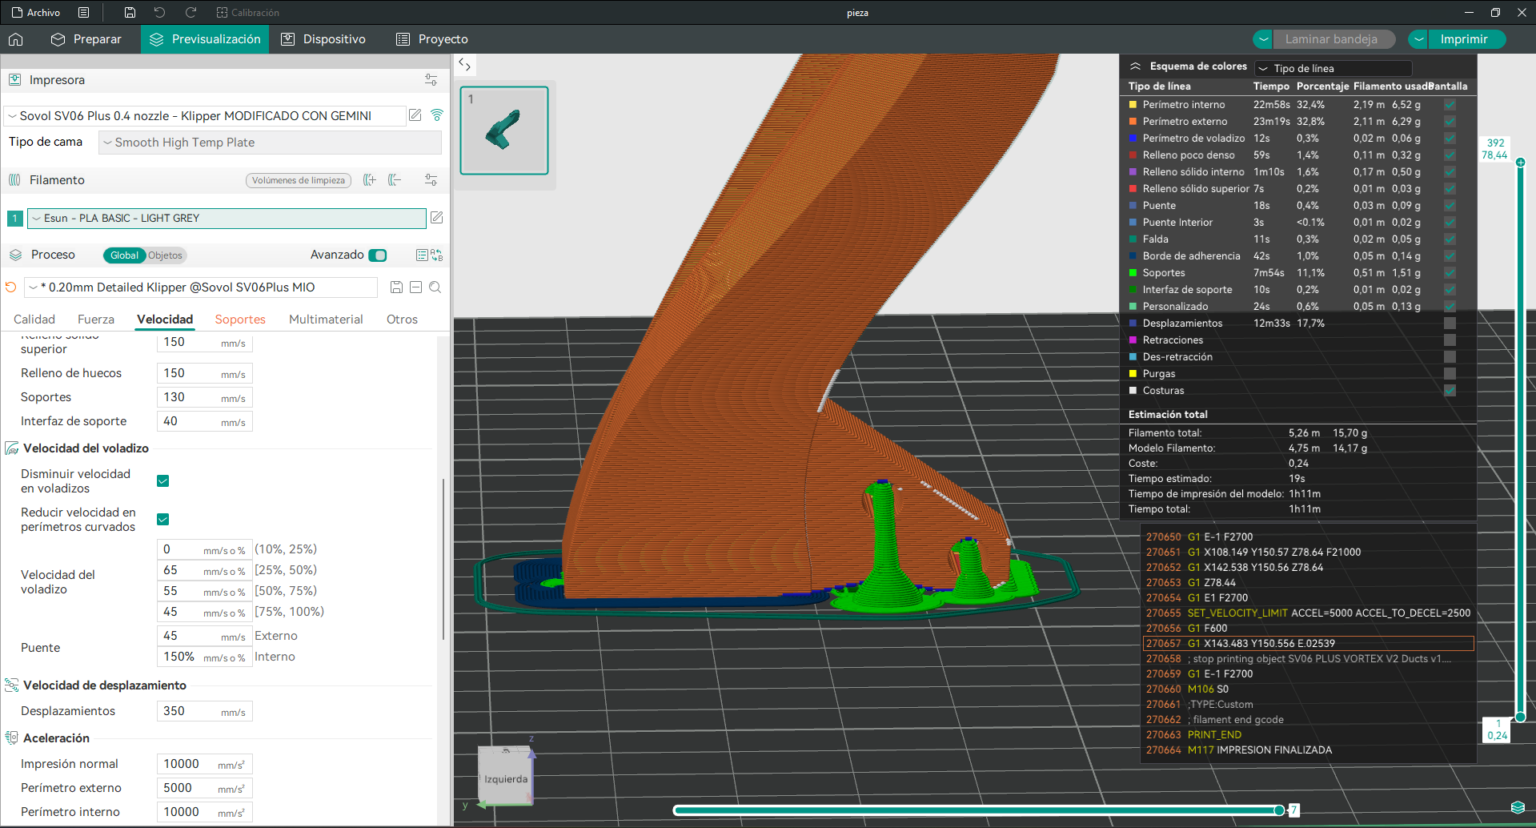Toggle Desplazamientos visibility checkbox in legend
The image size is (1536, 828).
click(1449, 323)
